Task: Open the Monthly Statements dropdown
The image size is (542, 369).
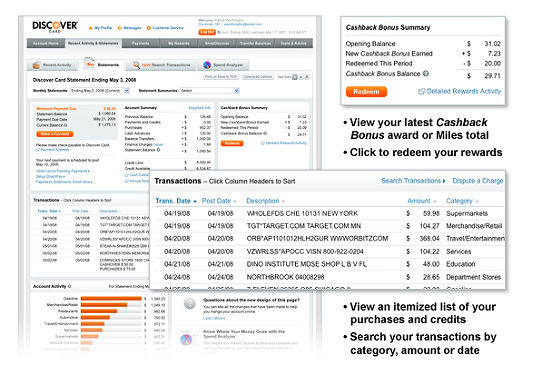Action: pyautogui.click(x=100, y=91)
